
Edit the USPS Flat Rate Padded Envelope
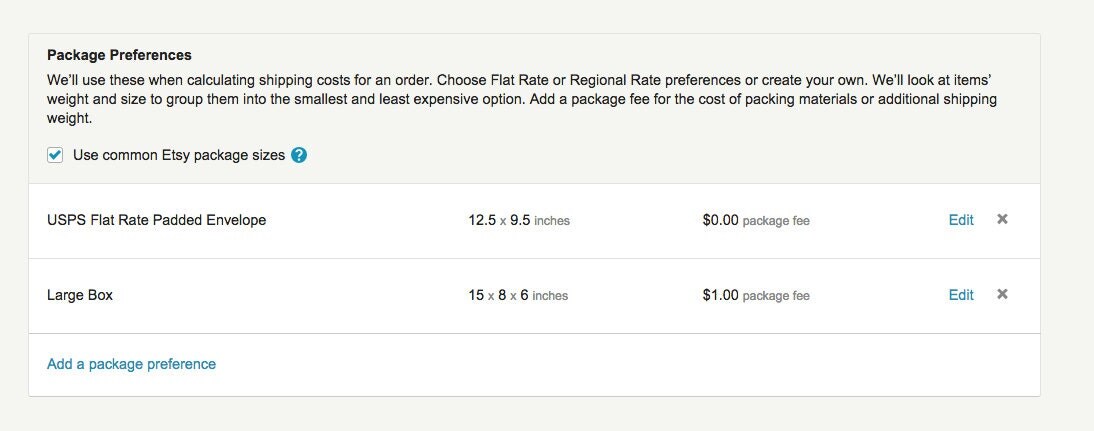tap(961, 220)
